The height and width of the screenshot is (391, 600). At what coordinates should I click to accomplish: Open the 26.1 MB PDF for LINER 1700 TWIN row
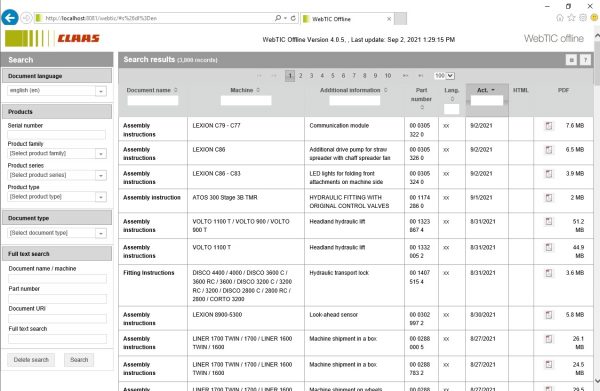(549, 339)
